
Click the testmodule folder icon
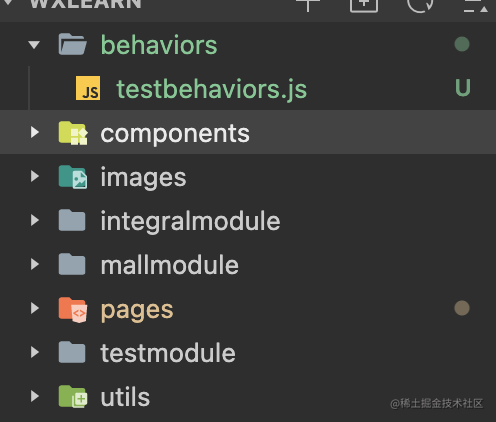click(72, 352)
